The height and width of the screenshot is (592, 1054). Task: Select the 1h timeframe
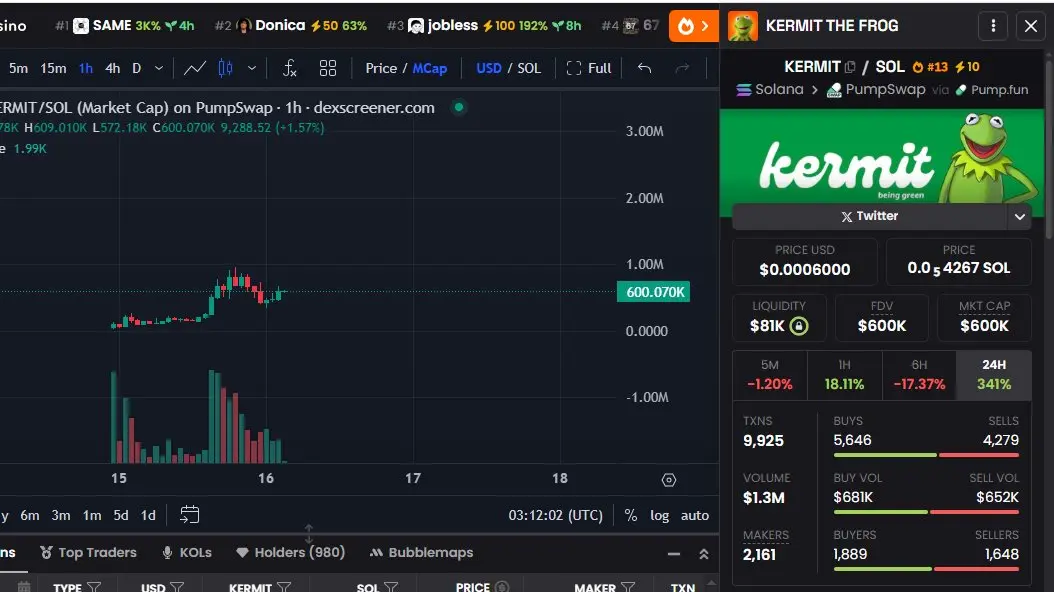coord(85,68)
